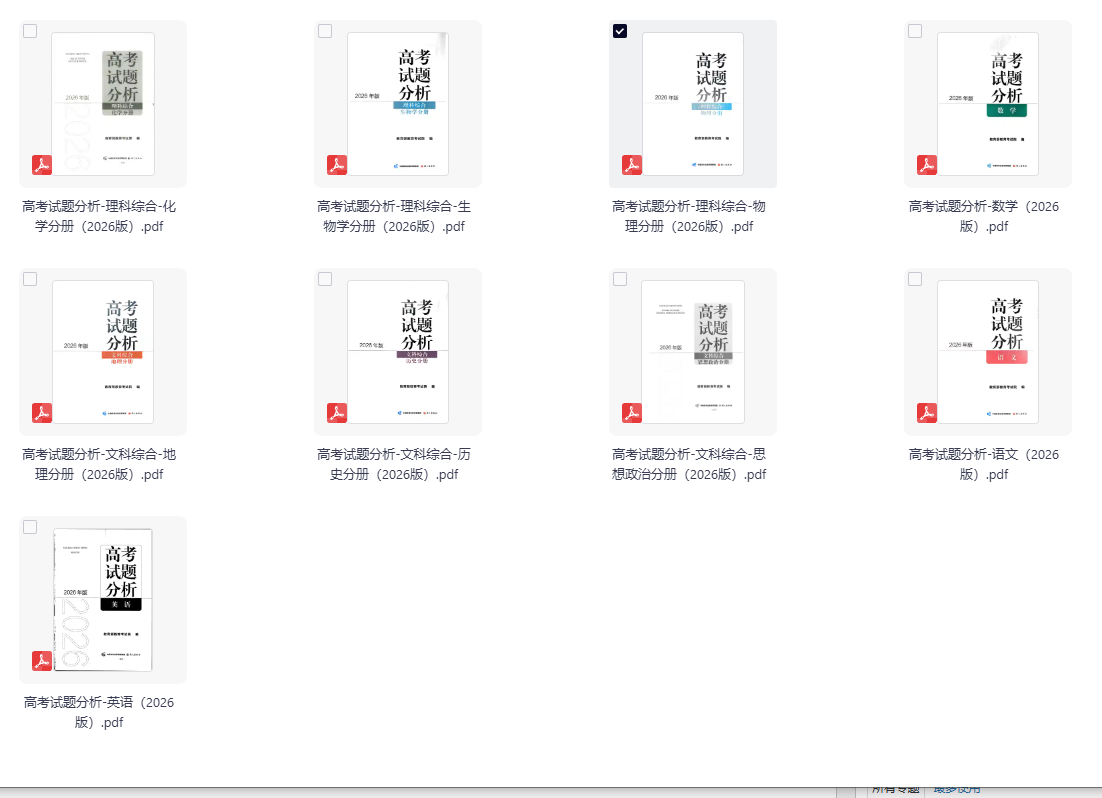Preview the 生物学分册 cover image
Viewport: 1102px width, 798px height.
pos(398,103)
